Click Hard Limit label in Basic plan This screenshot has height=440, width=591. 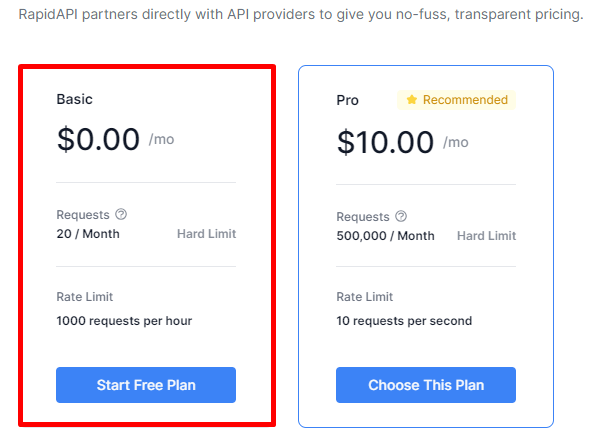pyautogui.click(x=207, y=234)
